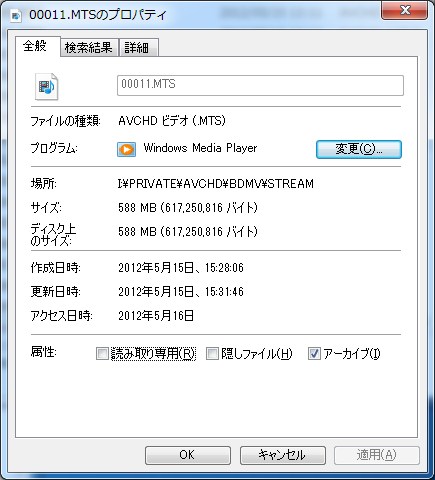The width and height of the screenshot is (435, 480).
Task: Click the サイズ label
Action: click(x=46, y=208)
